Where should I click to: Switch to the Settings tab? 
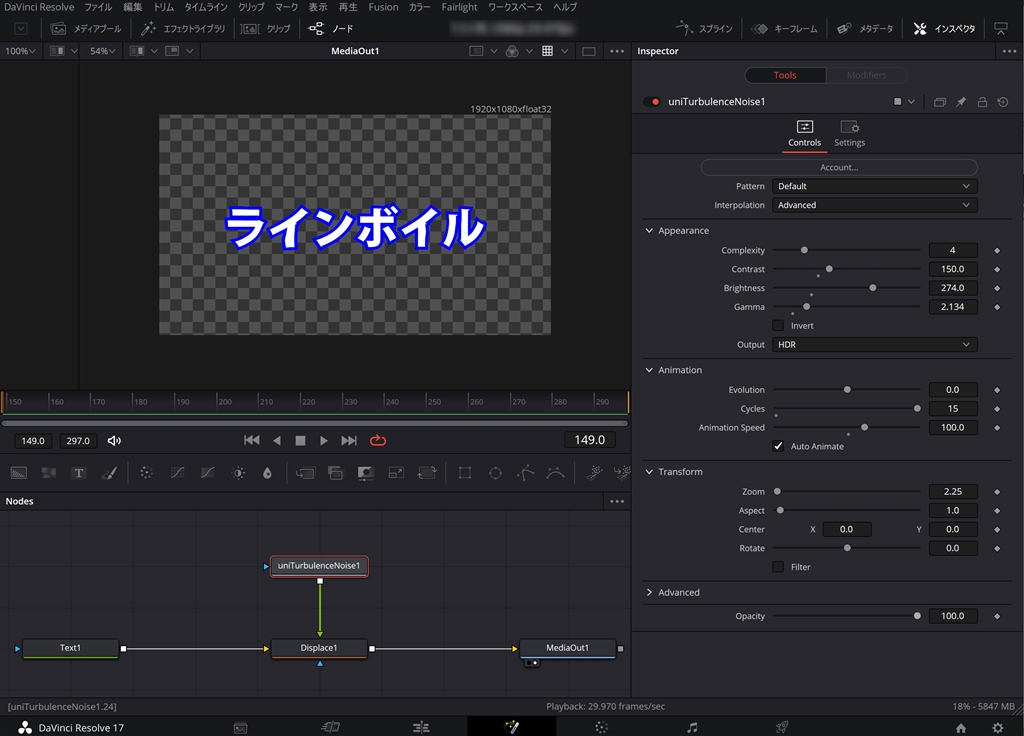849,133
